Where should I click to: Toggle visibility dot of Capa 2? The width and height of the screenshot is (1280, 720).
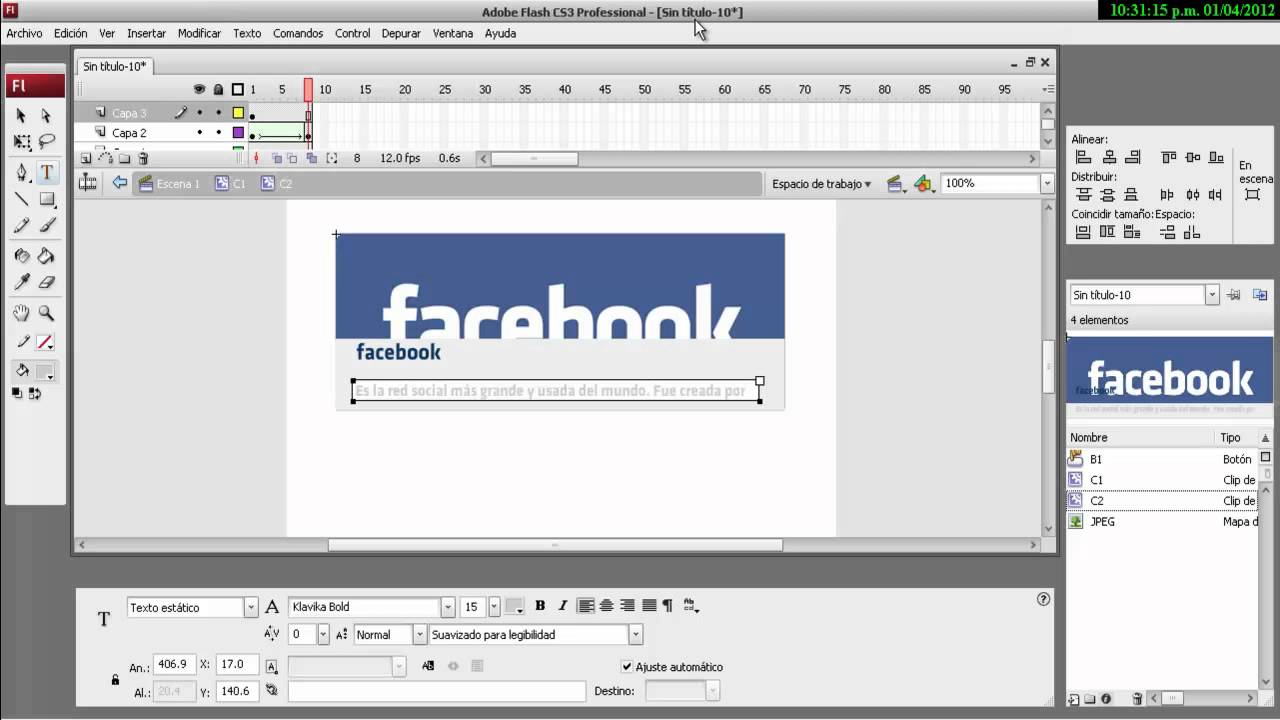[x=199, y=132]
